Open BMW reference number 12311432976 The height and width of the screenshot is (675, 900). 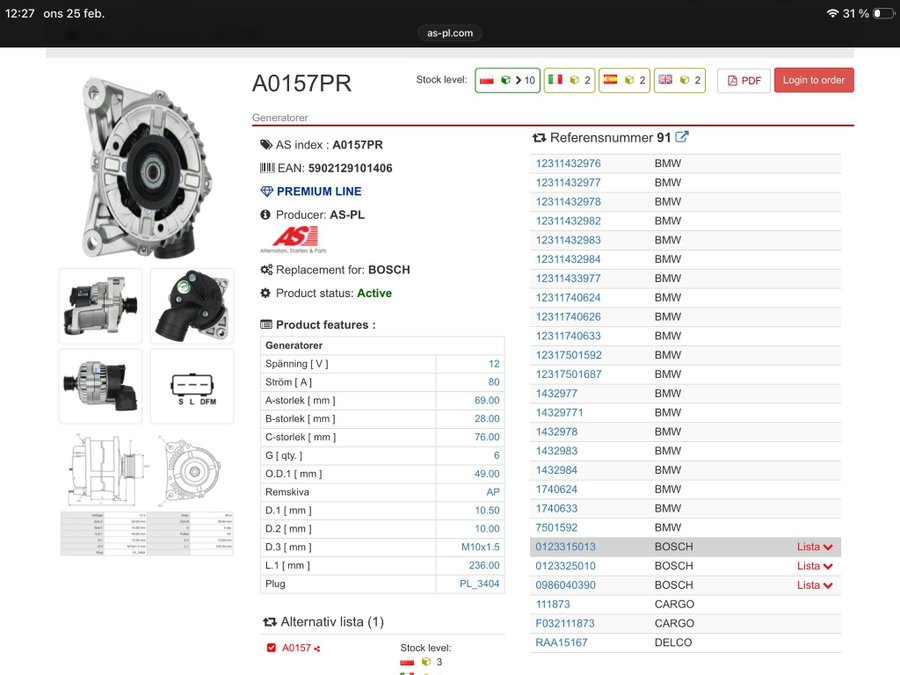568,164
